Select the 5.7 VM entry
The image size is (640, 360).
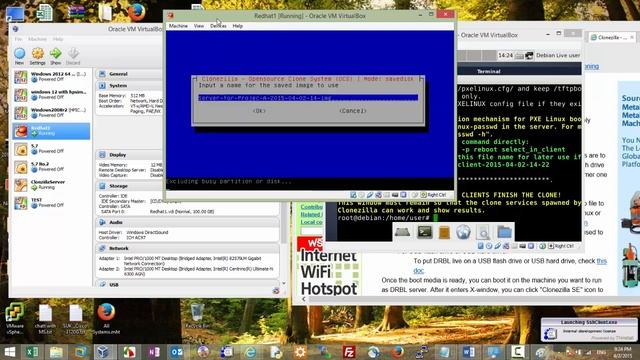(x=51, y=149)
